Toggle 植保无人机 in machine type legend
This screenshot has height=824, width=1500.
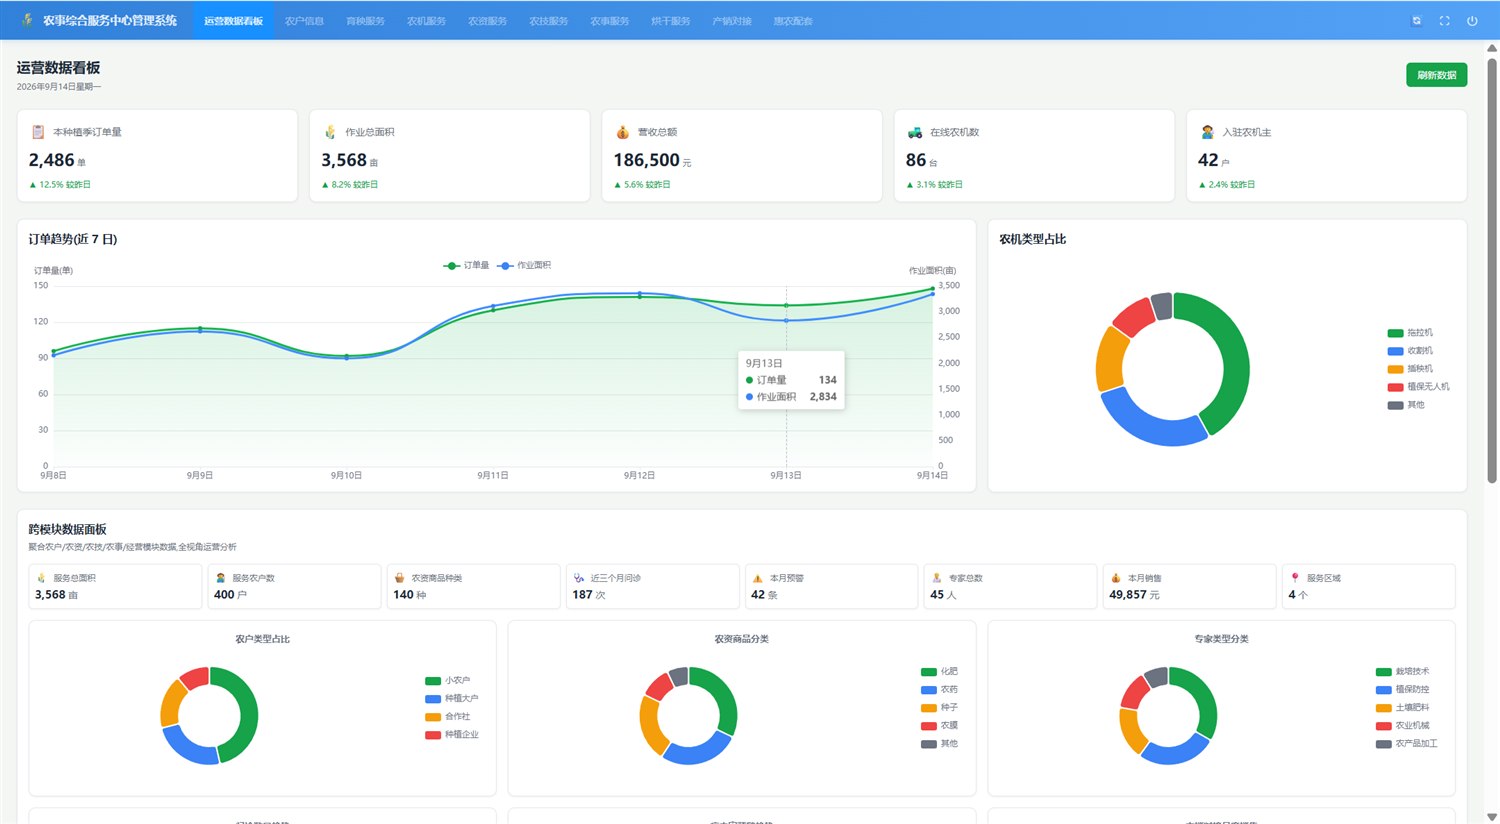[1418, 387]
